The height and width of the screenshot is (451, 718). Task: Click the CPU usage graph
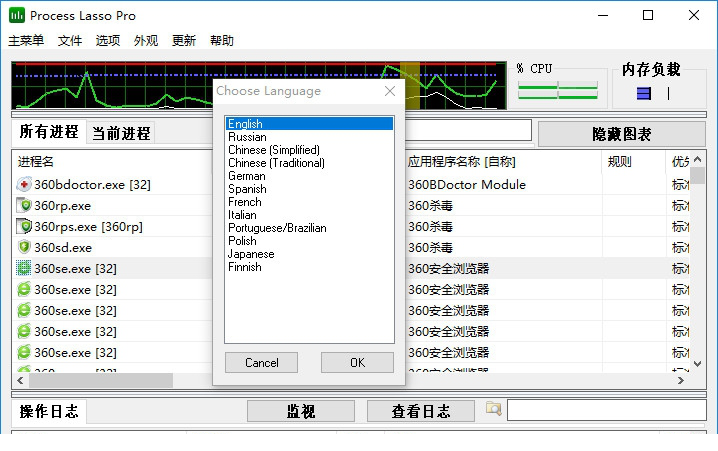(x=259, y=85)
